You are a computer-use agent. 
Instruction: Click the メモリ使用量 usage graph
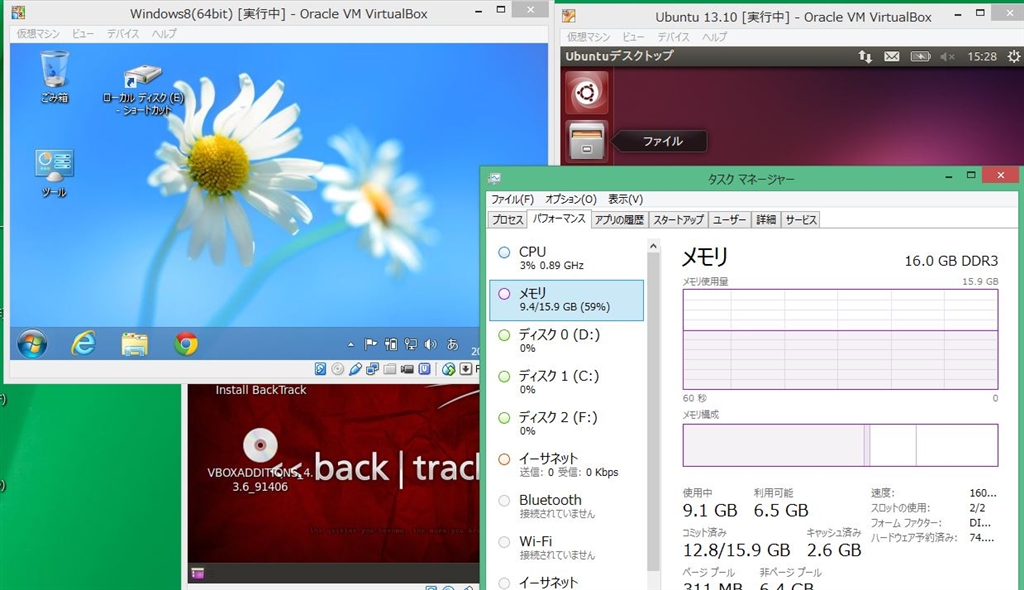[x=840, y=339]
